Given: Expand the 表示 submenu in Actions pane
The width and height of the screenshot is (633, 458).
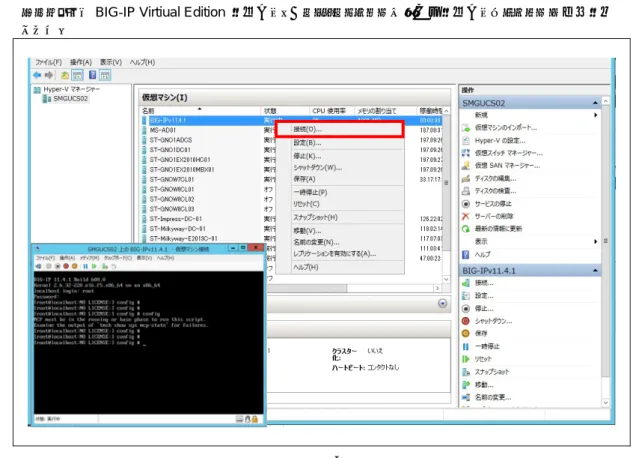Looking at the screenshot, I should tap(595, 241).
